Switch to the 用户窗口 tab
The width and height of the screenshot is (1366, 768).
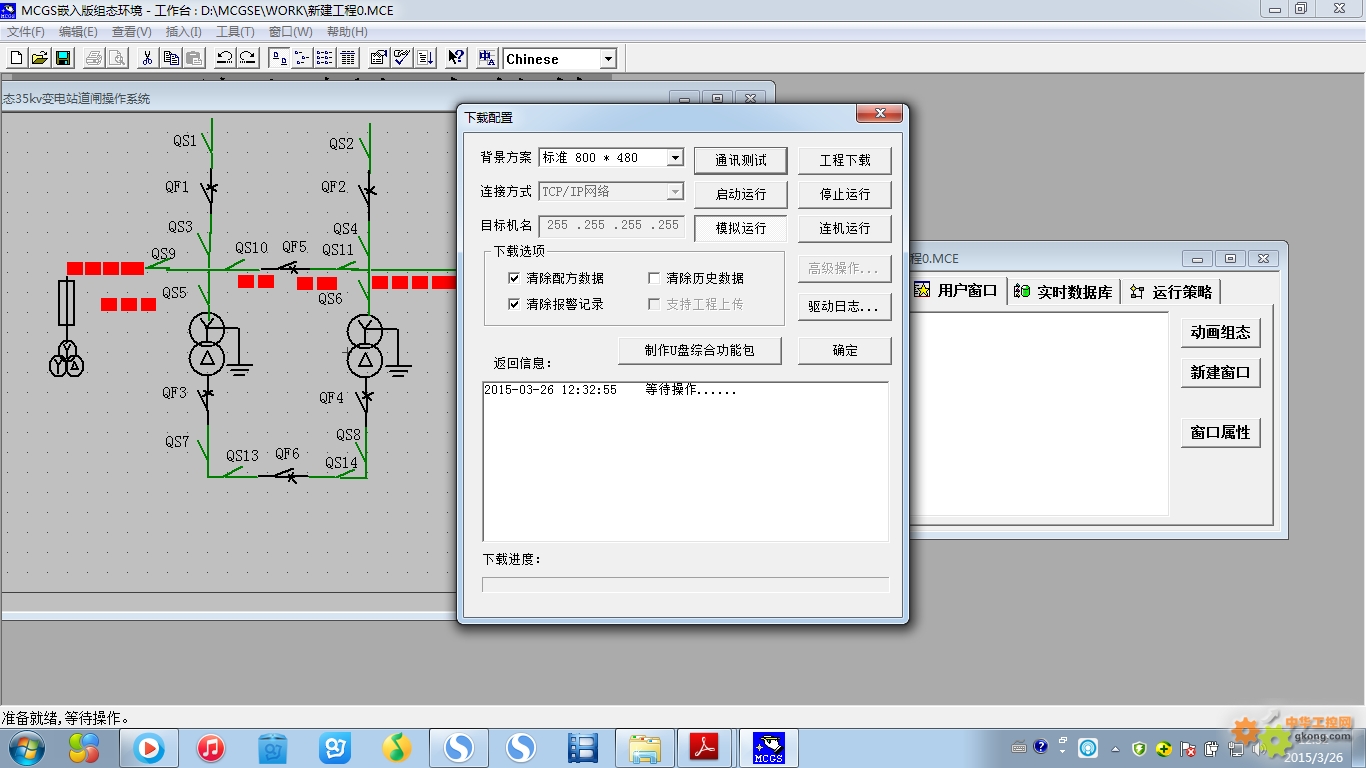[x=957, y=291]
